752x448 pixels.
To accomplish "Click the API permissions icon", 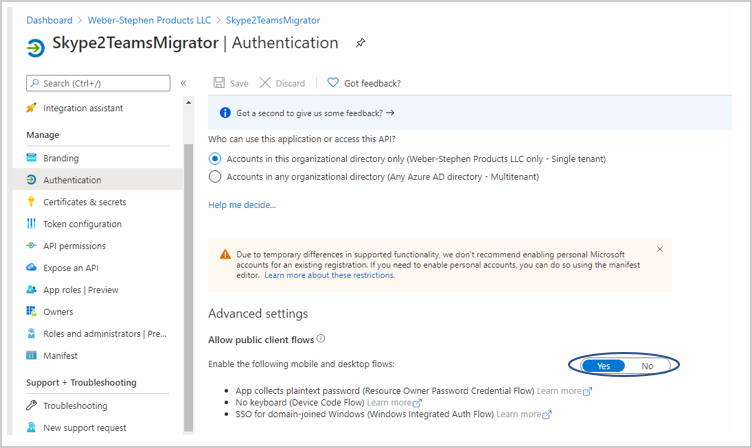I will pyautogui.click(x=31, y=245).
